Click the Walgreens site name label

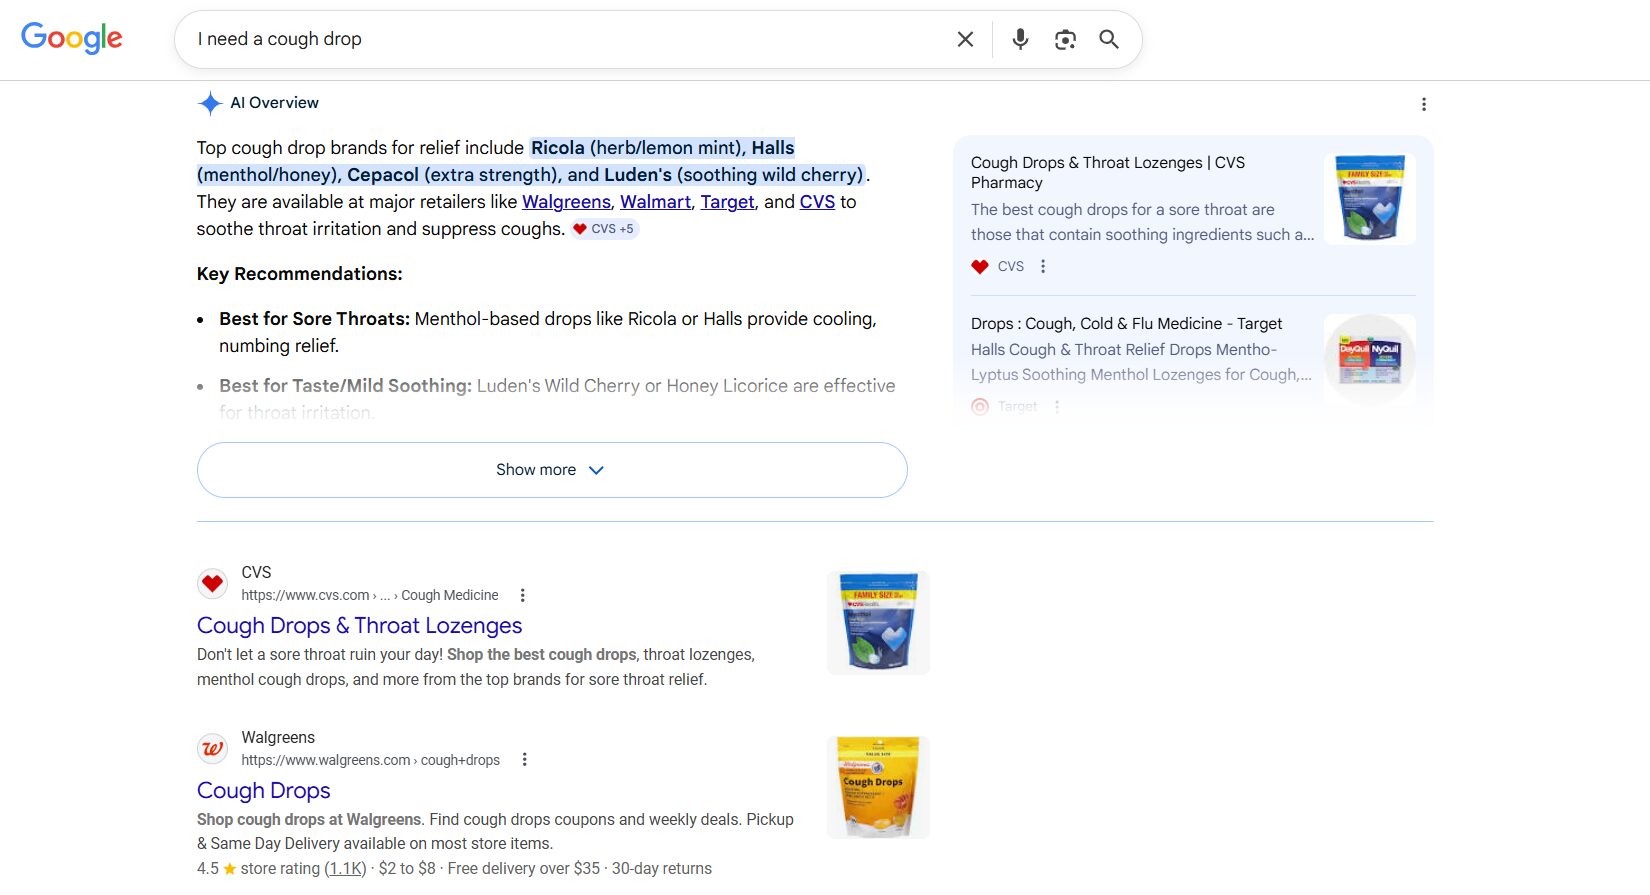[x=278, y=737]
